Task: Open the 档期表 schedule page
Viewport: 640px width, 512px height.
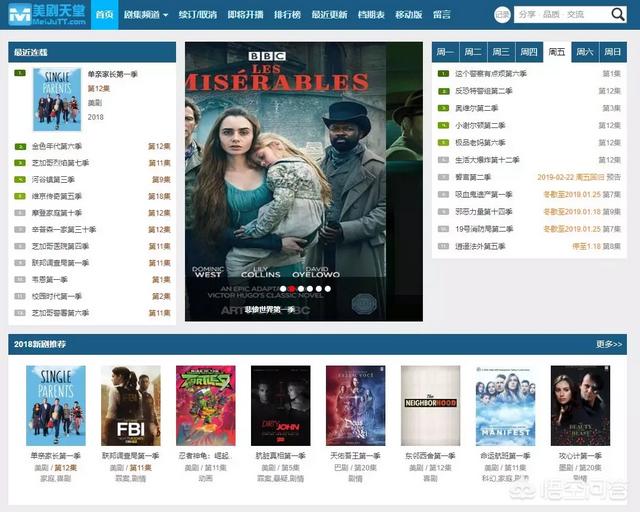Action: click(371, 15)
